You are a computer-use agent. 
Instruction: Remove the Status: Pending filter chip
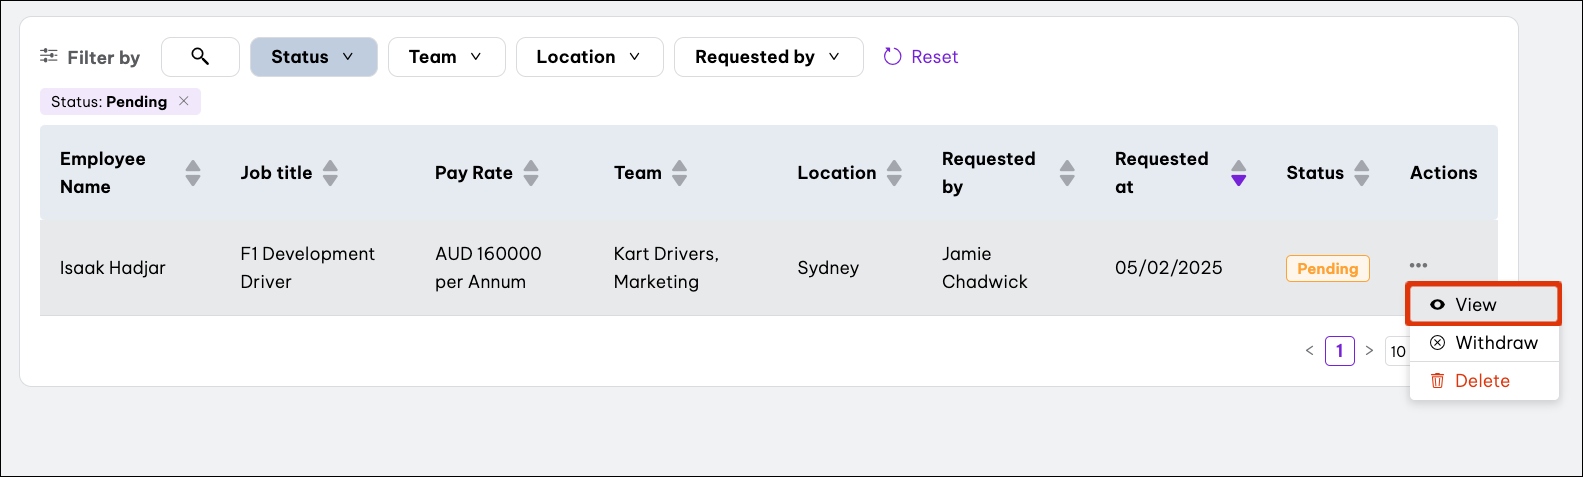[x=184, y=101]
